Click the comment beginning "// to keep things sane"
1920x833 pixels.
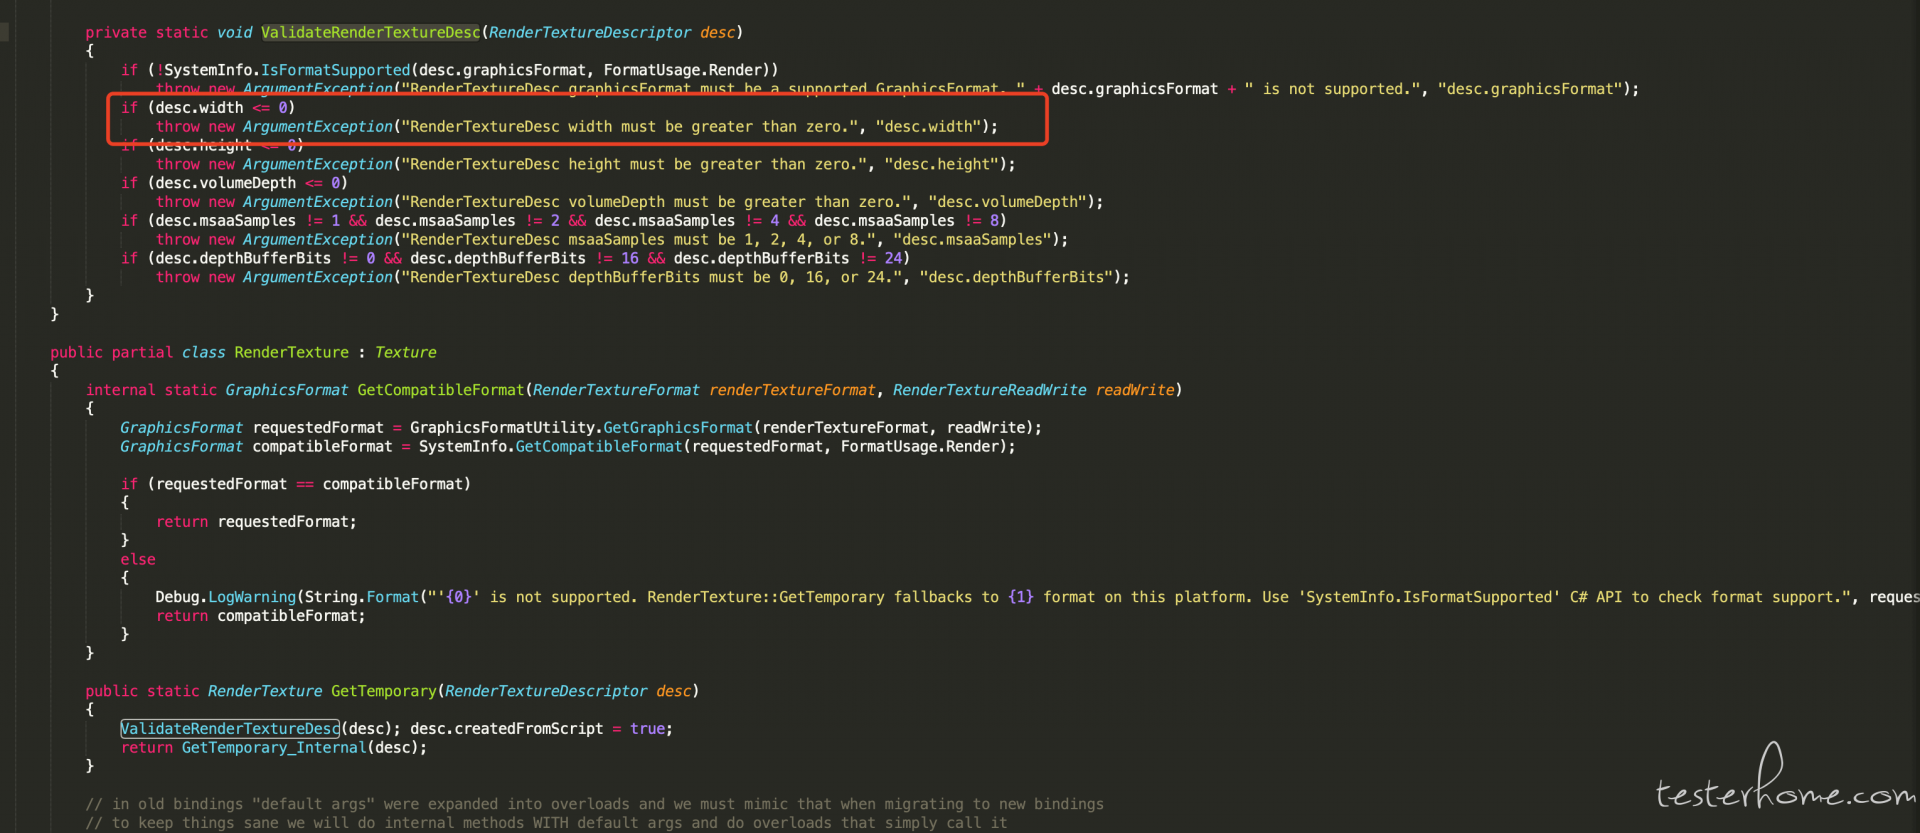pyautogui.click(x=547, y=823)
